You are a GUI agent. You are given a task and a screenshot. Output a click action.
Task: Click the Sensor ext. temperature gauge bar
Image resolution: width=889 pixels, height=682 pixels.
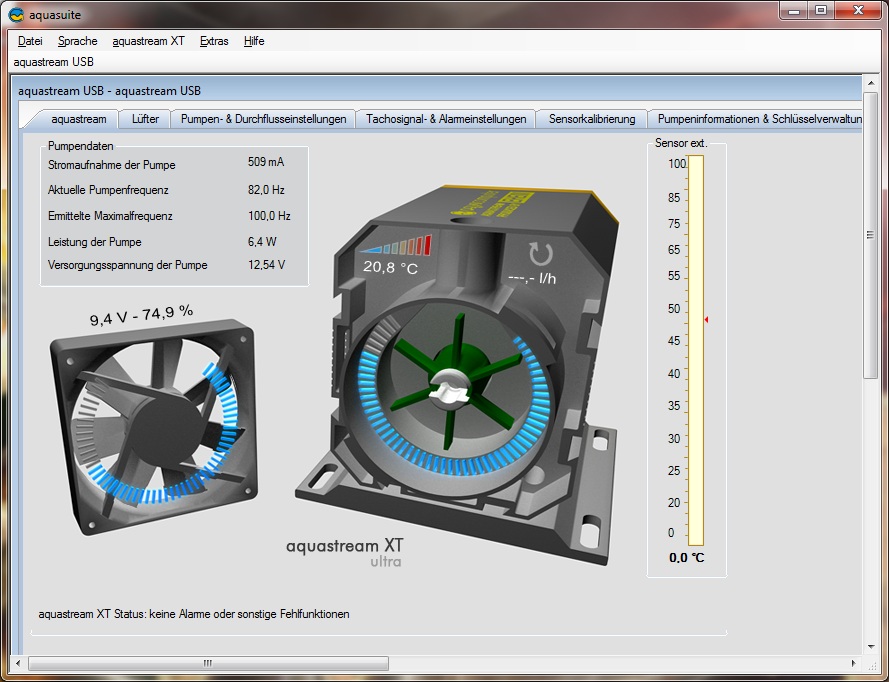point(696,351)
